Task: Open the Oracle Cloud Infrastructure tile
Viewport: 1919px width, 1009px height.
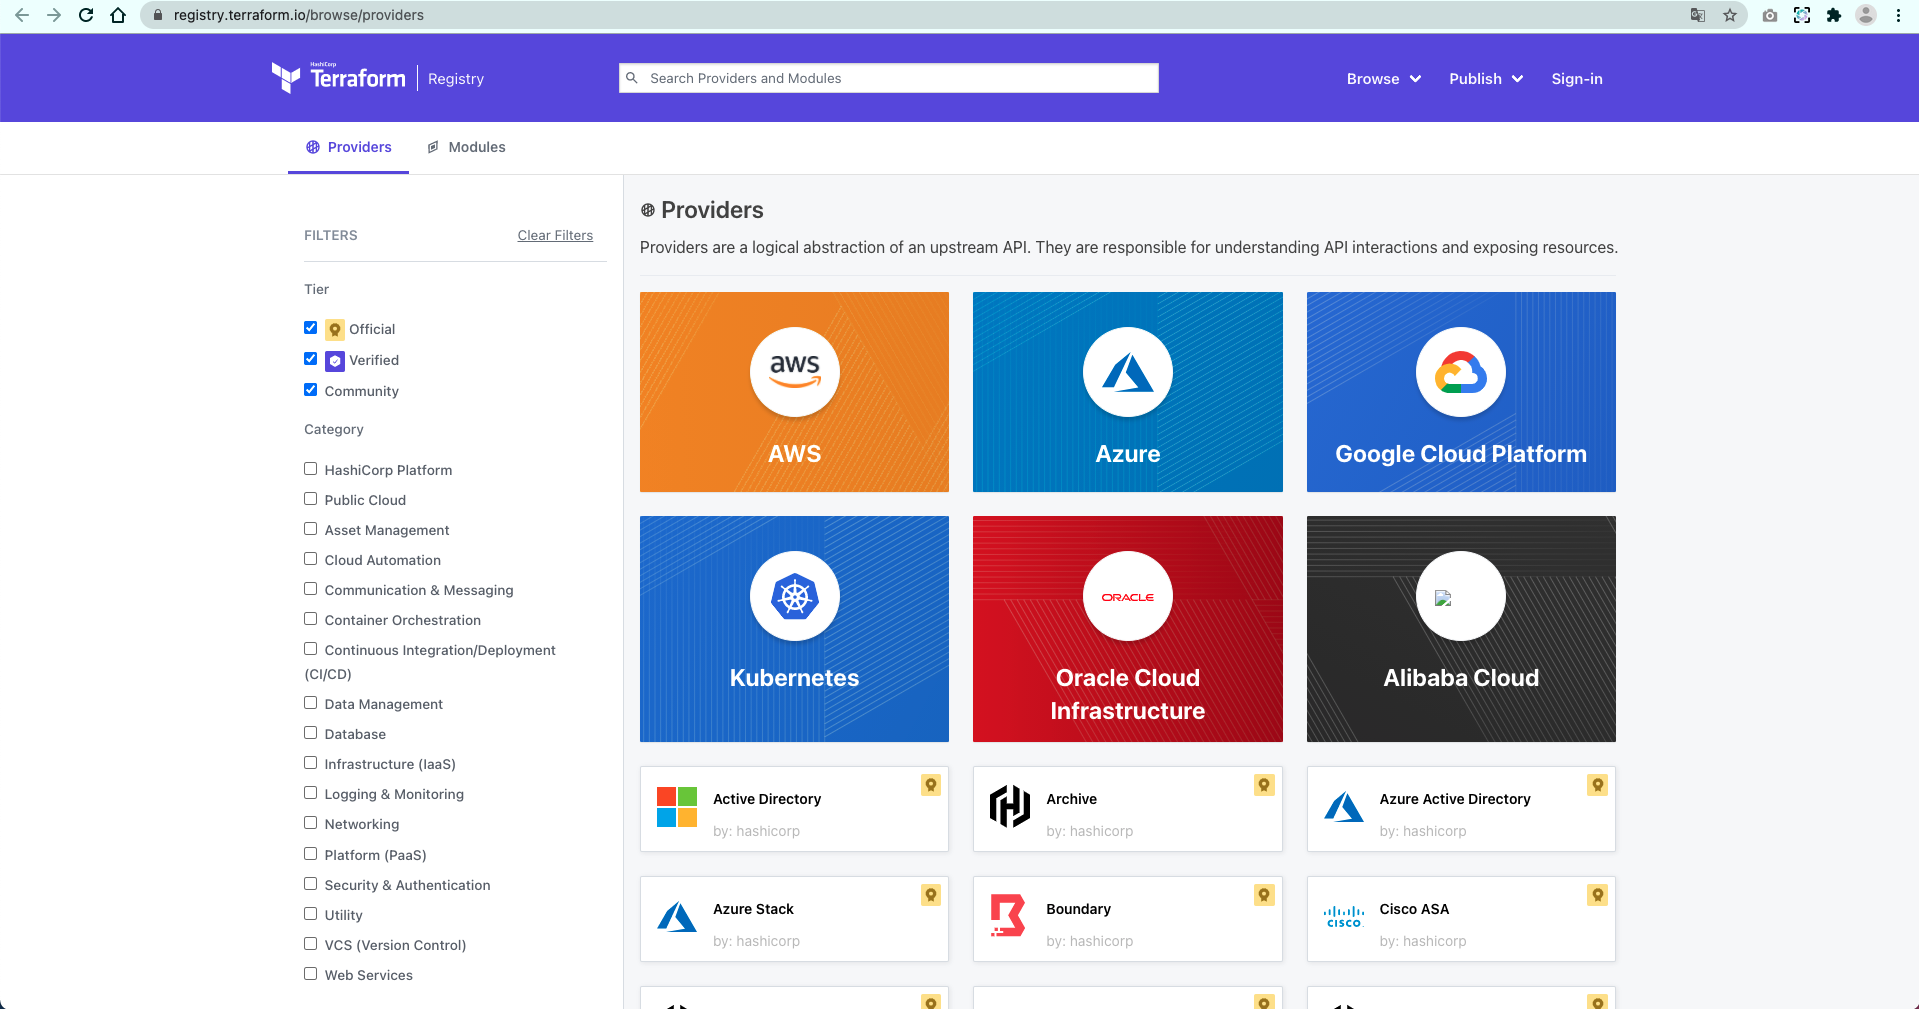Action: tap(1127, 629)
